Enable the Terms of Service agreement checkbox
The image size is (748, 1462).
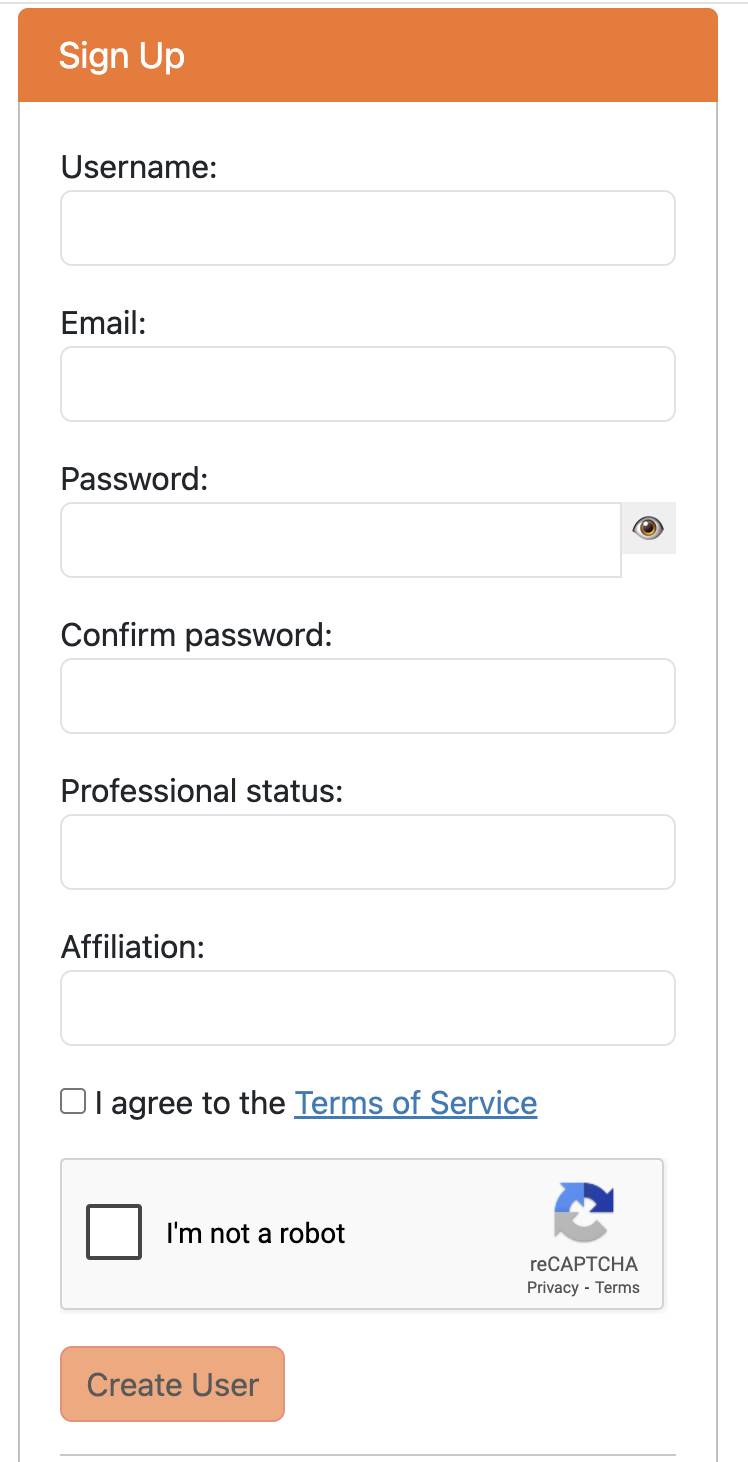73,1100
